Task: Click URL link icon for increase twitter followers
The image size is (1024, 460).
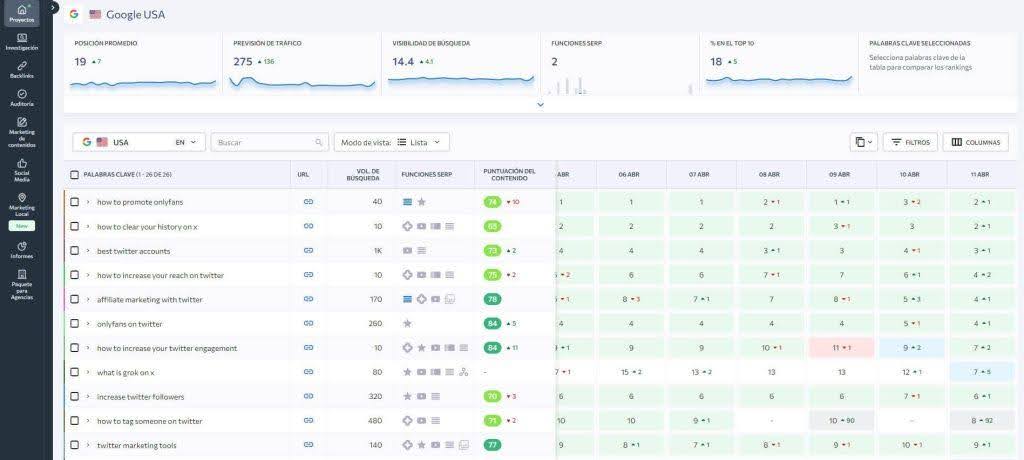Action: [308, 397]
